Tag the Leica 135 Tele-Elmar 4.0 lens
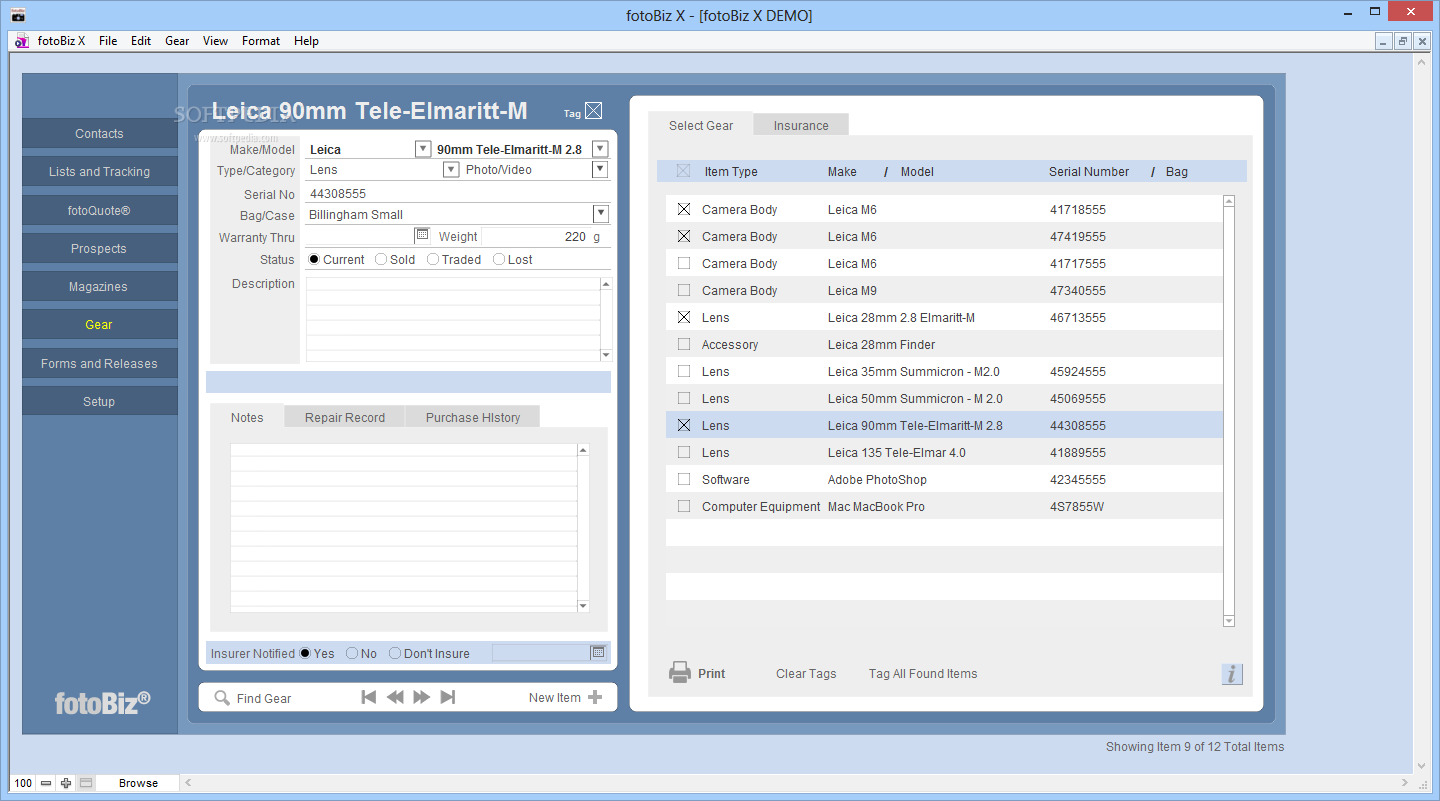The image size is (1440, 801). (x=684, y=452)
